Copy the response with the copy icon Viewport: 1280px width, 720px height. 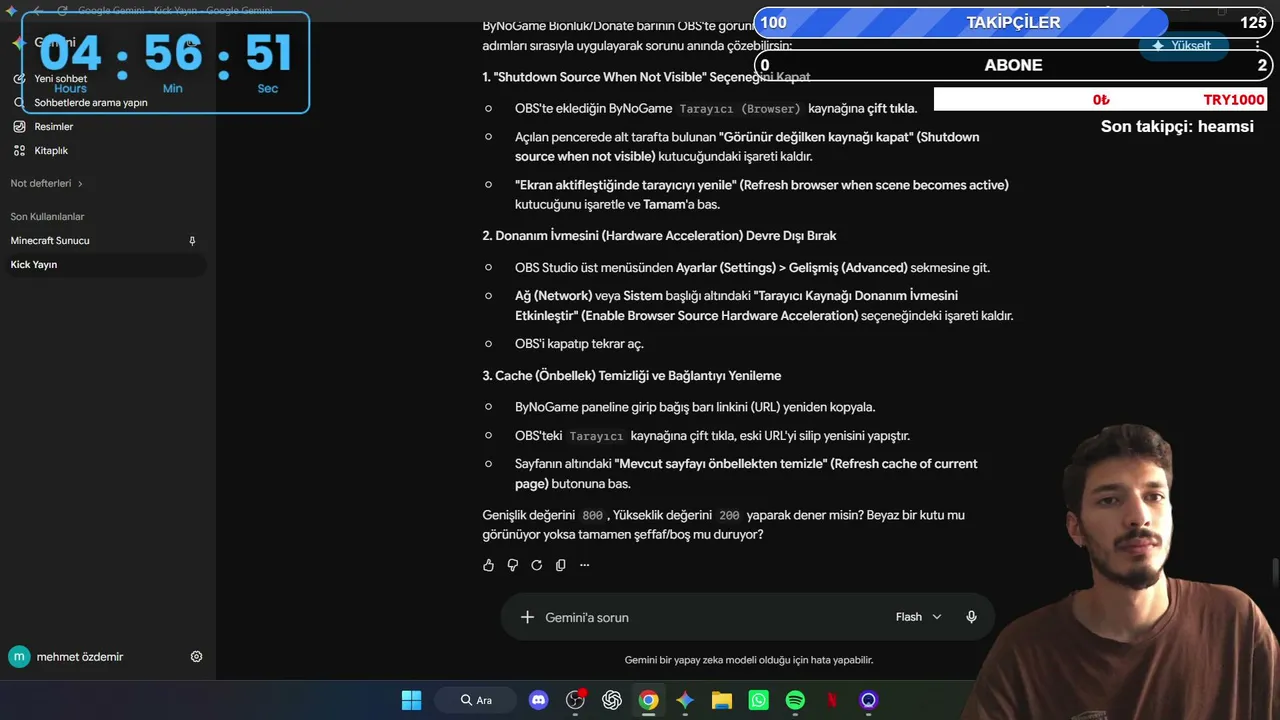(561, 565)
